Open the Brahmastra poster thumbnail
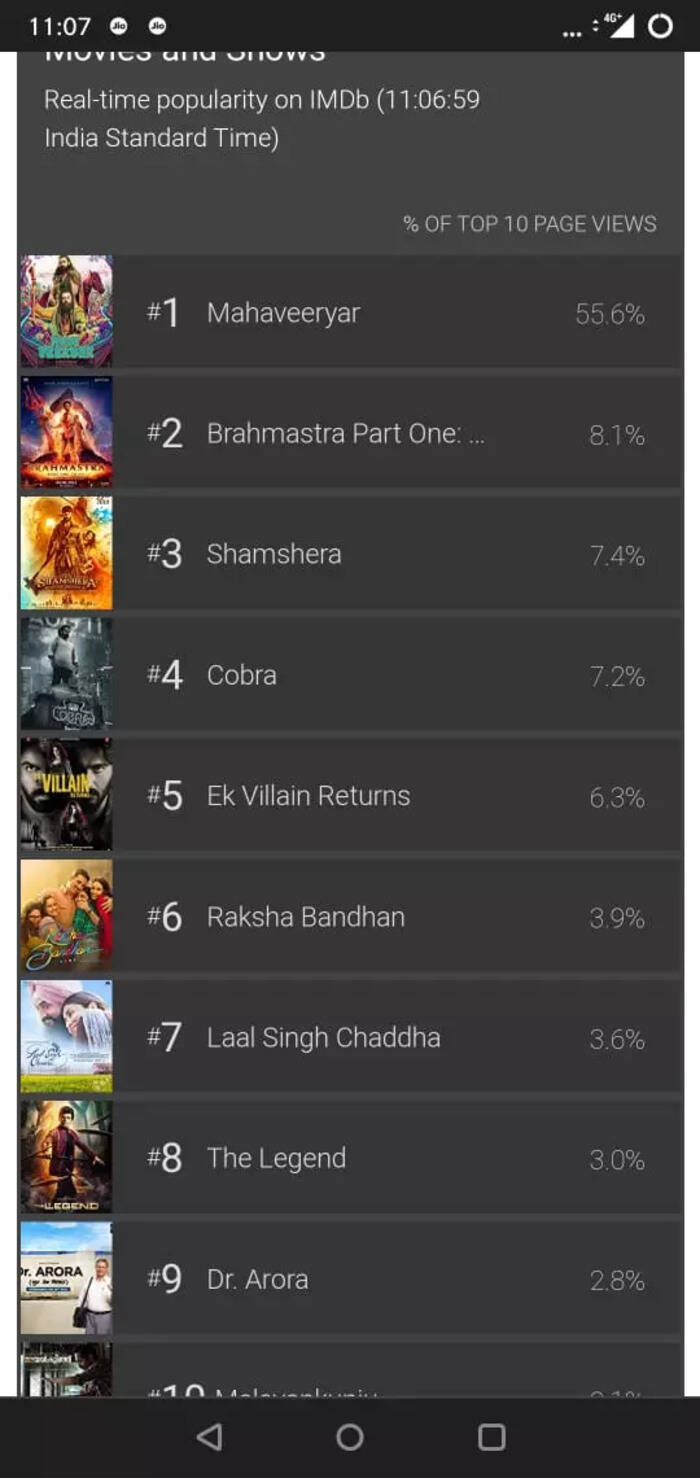 pos(67,432)
